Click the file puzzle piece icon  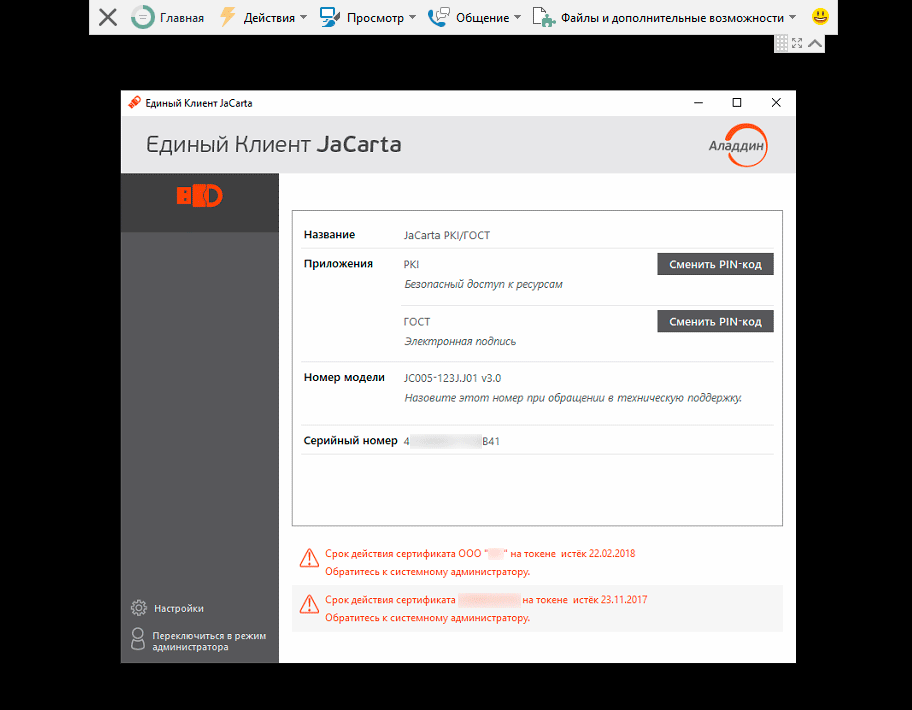[544, 17]
